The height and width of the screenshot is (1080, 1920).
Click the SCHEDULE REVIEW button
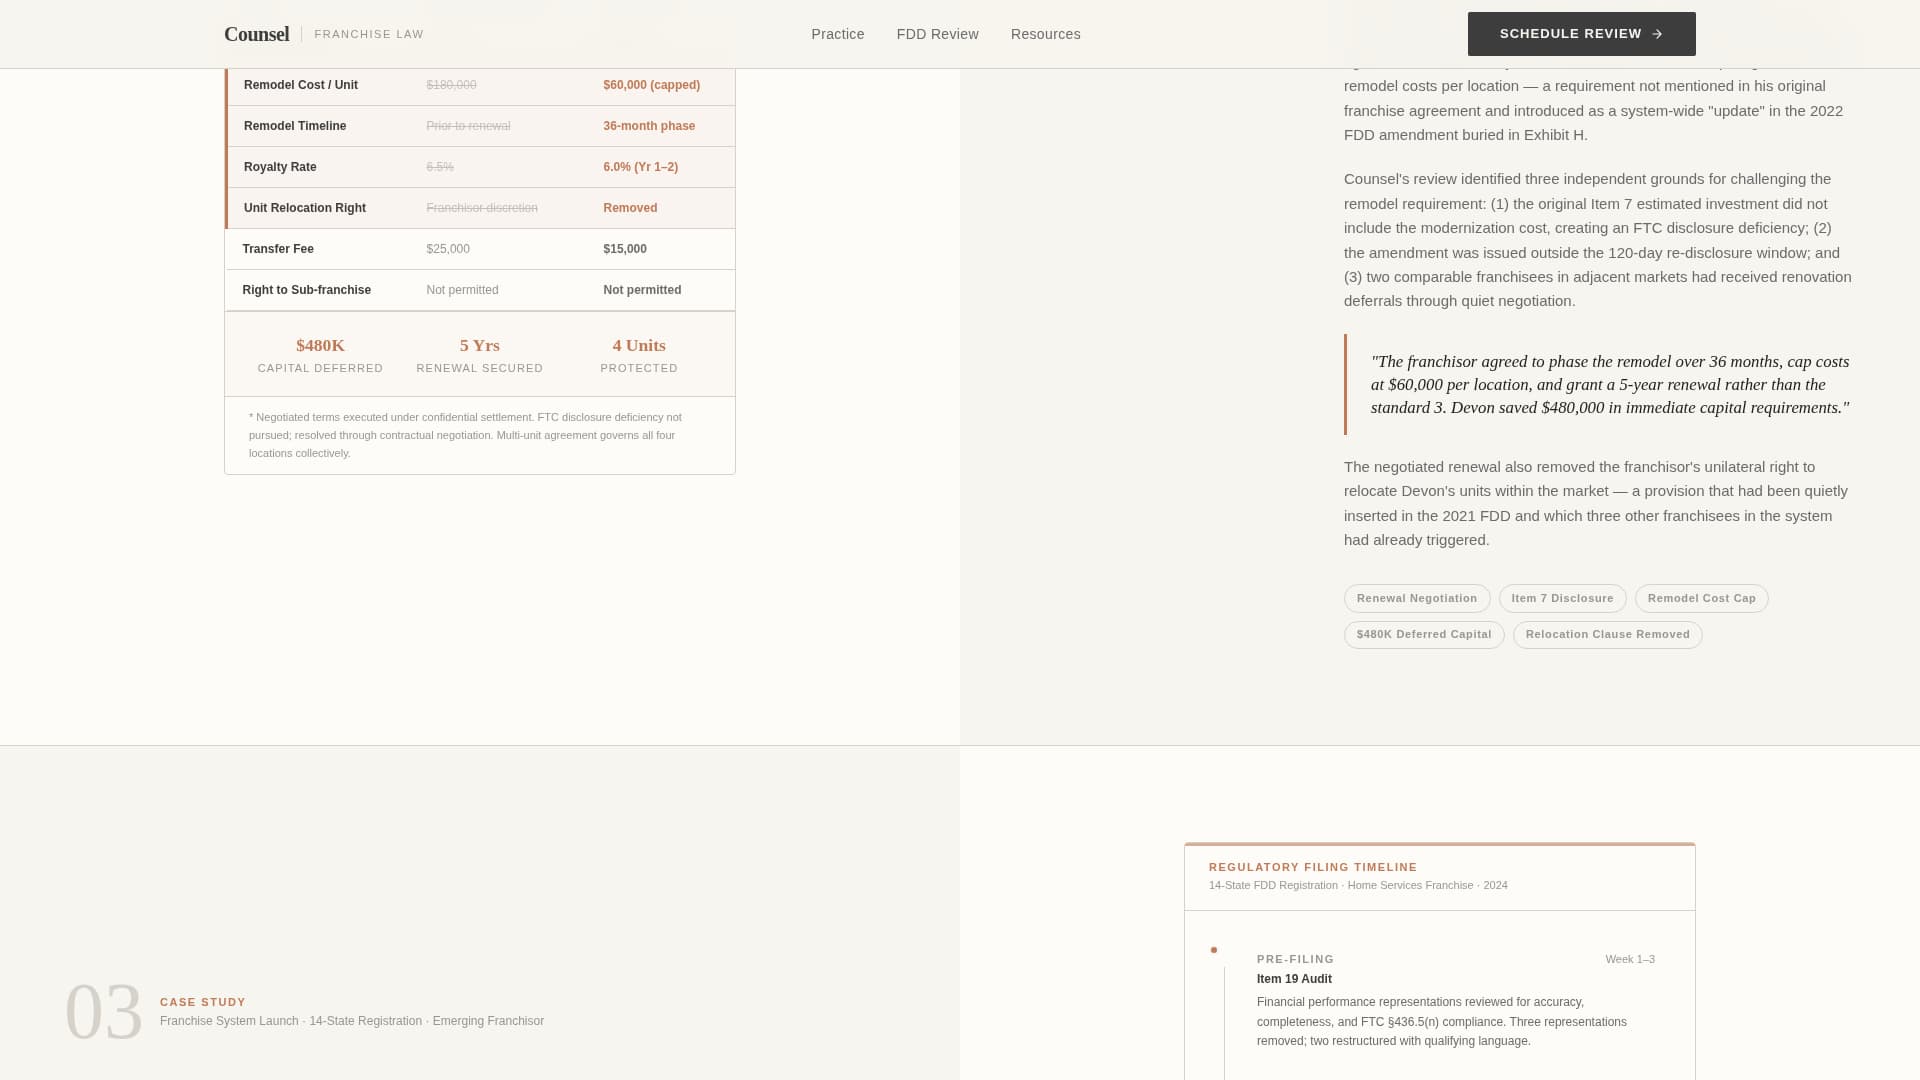coord(1580,33)
